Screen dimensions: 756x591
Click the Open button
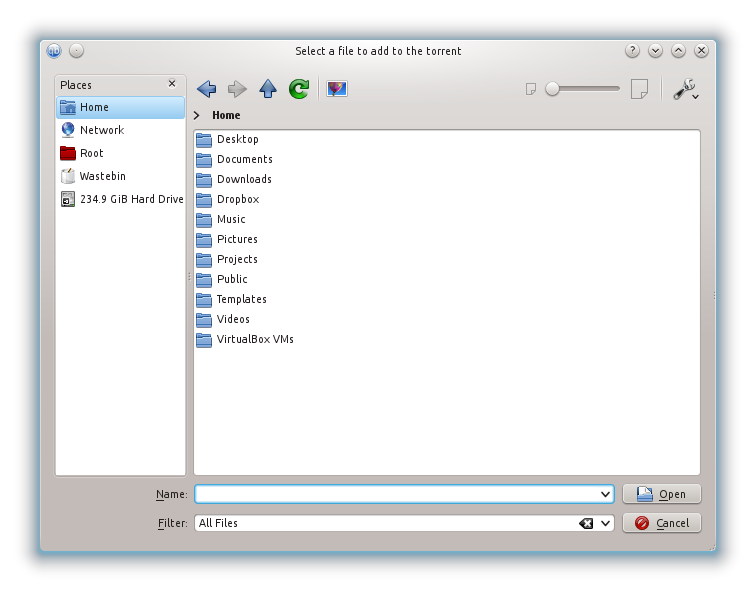point(661,494)
